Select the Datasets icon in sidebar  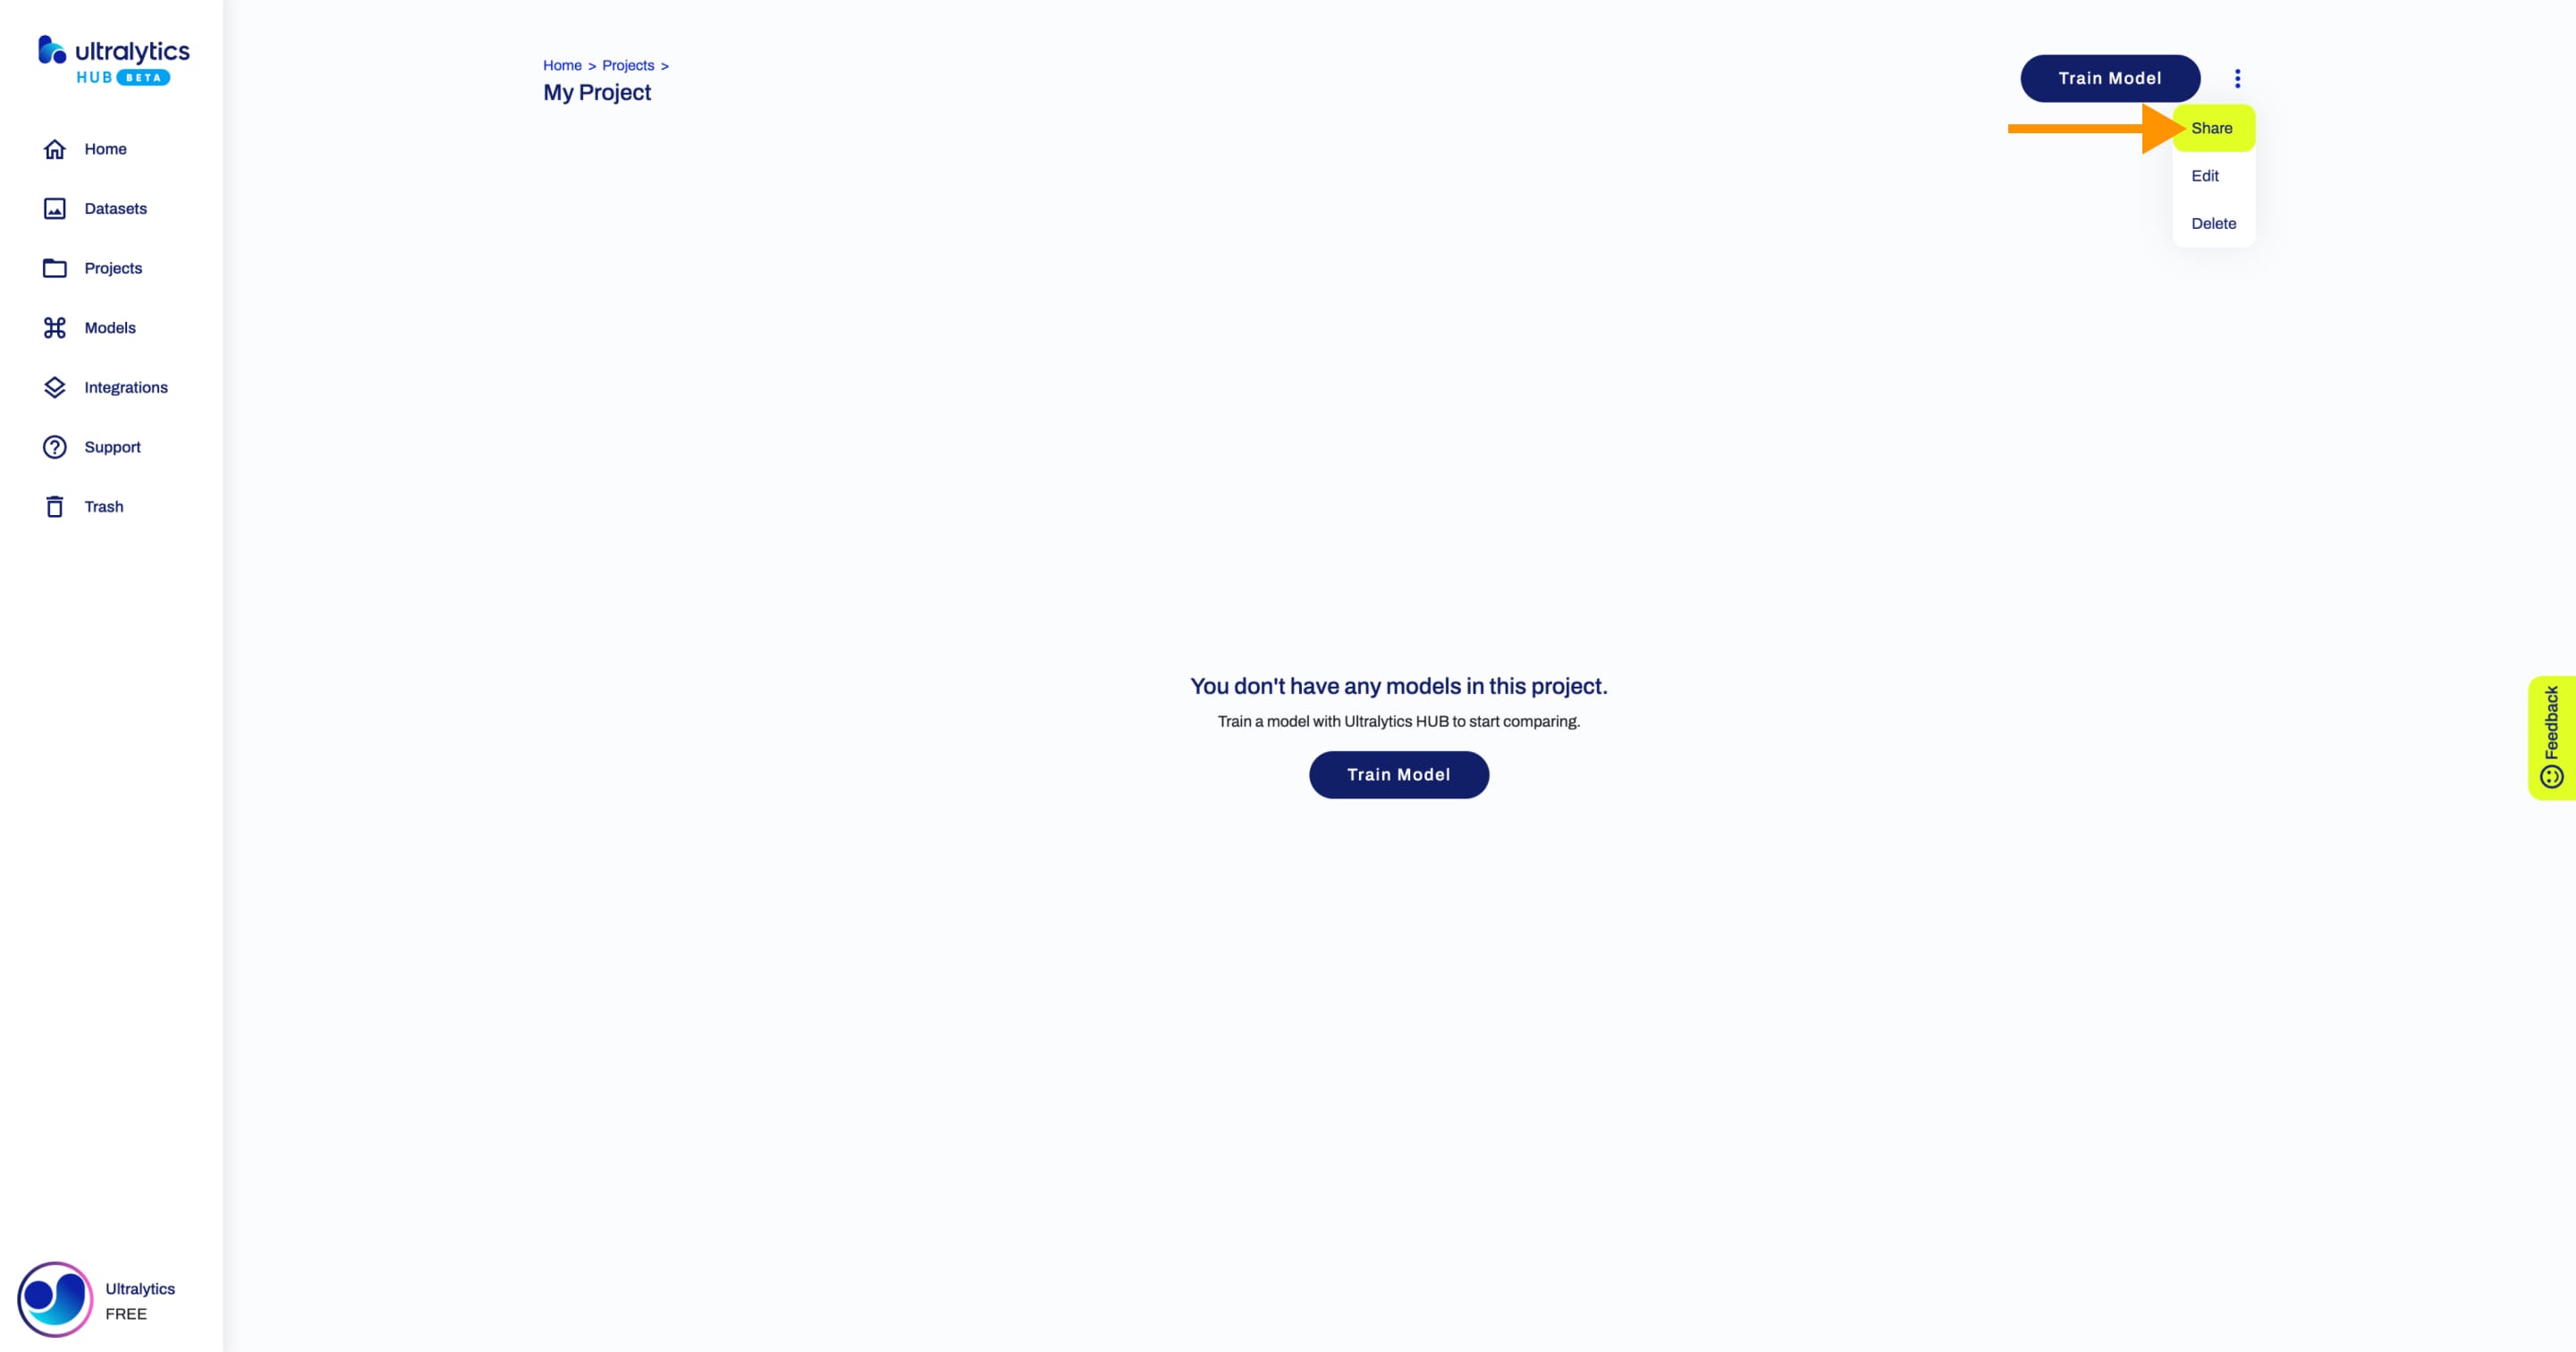[x=55, y=207]
